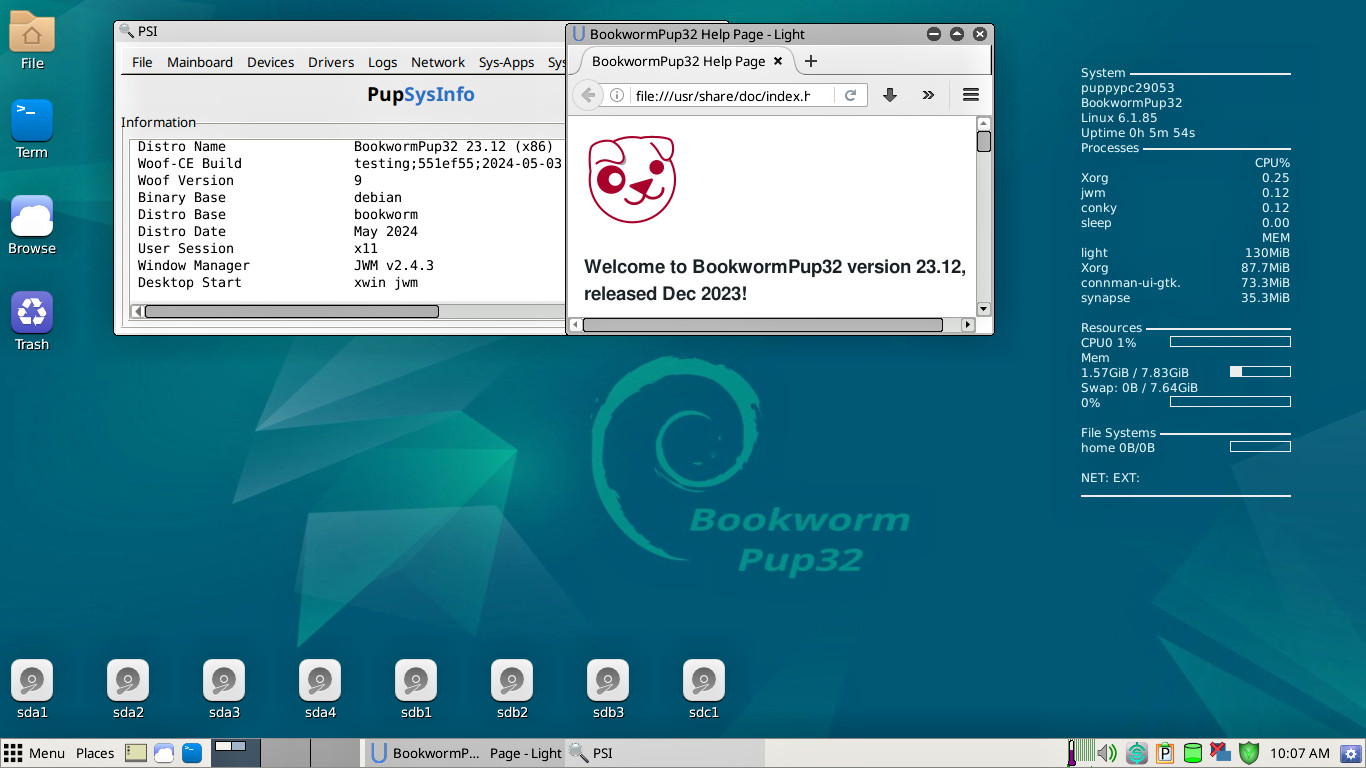
Task: Open the PSI Logs menu
Action: point(383,62)
